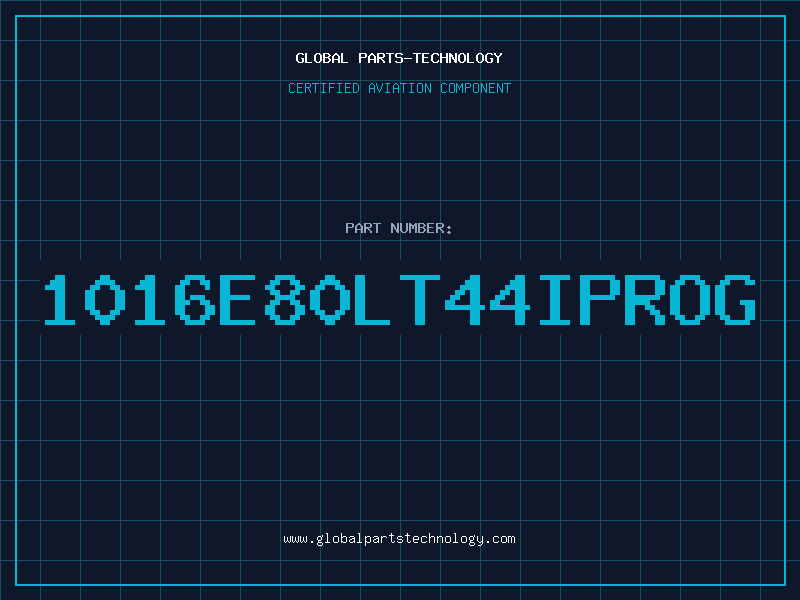Open the www.globalpartstechnology.com link
Image resolution: width=800 pixels, height=600 pixels.
pyautogui.click(x=399, y=539)
